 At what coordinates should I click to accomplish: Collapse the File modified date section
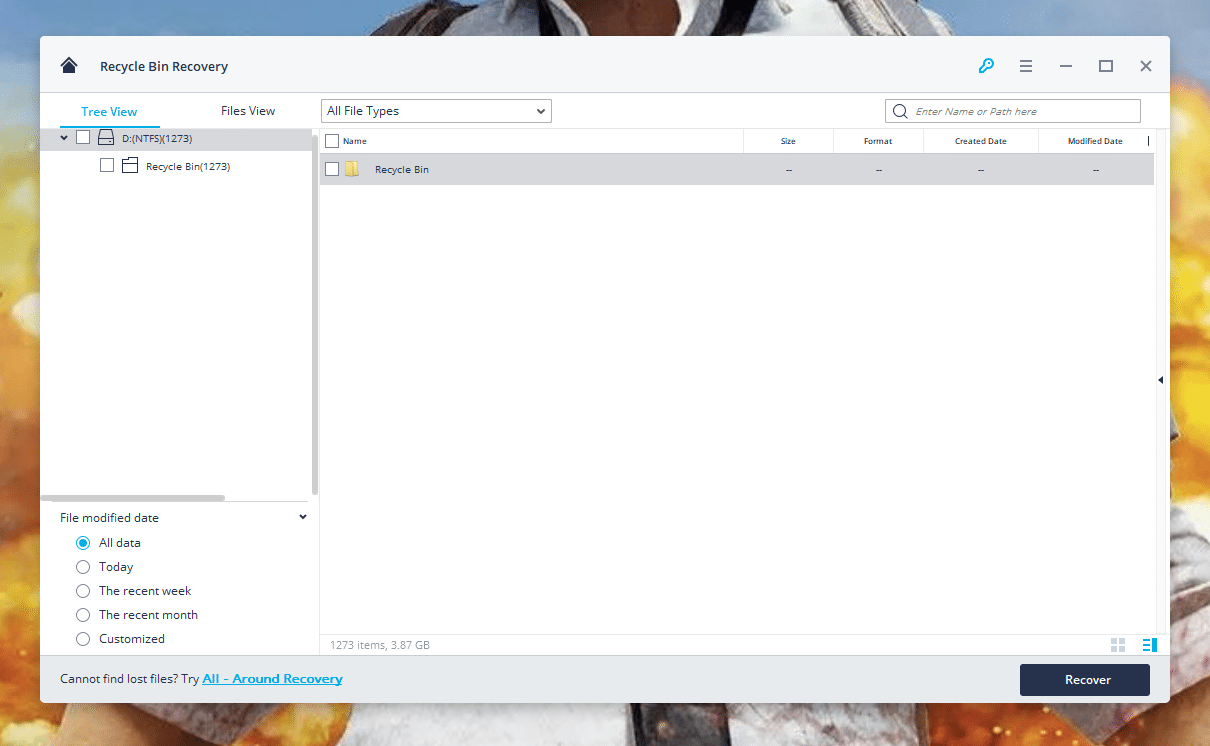click(303, 517)
